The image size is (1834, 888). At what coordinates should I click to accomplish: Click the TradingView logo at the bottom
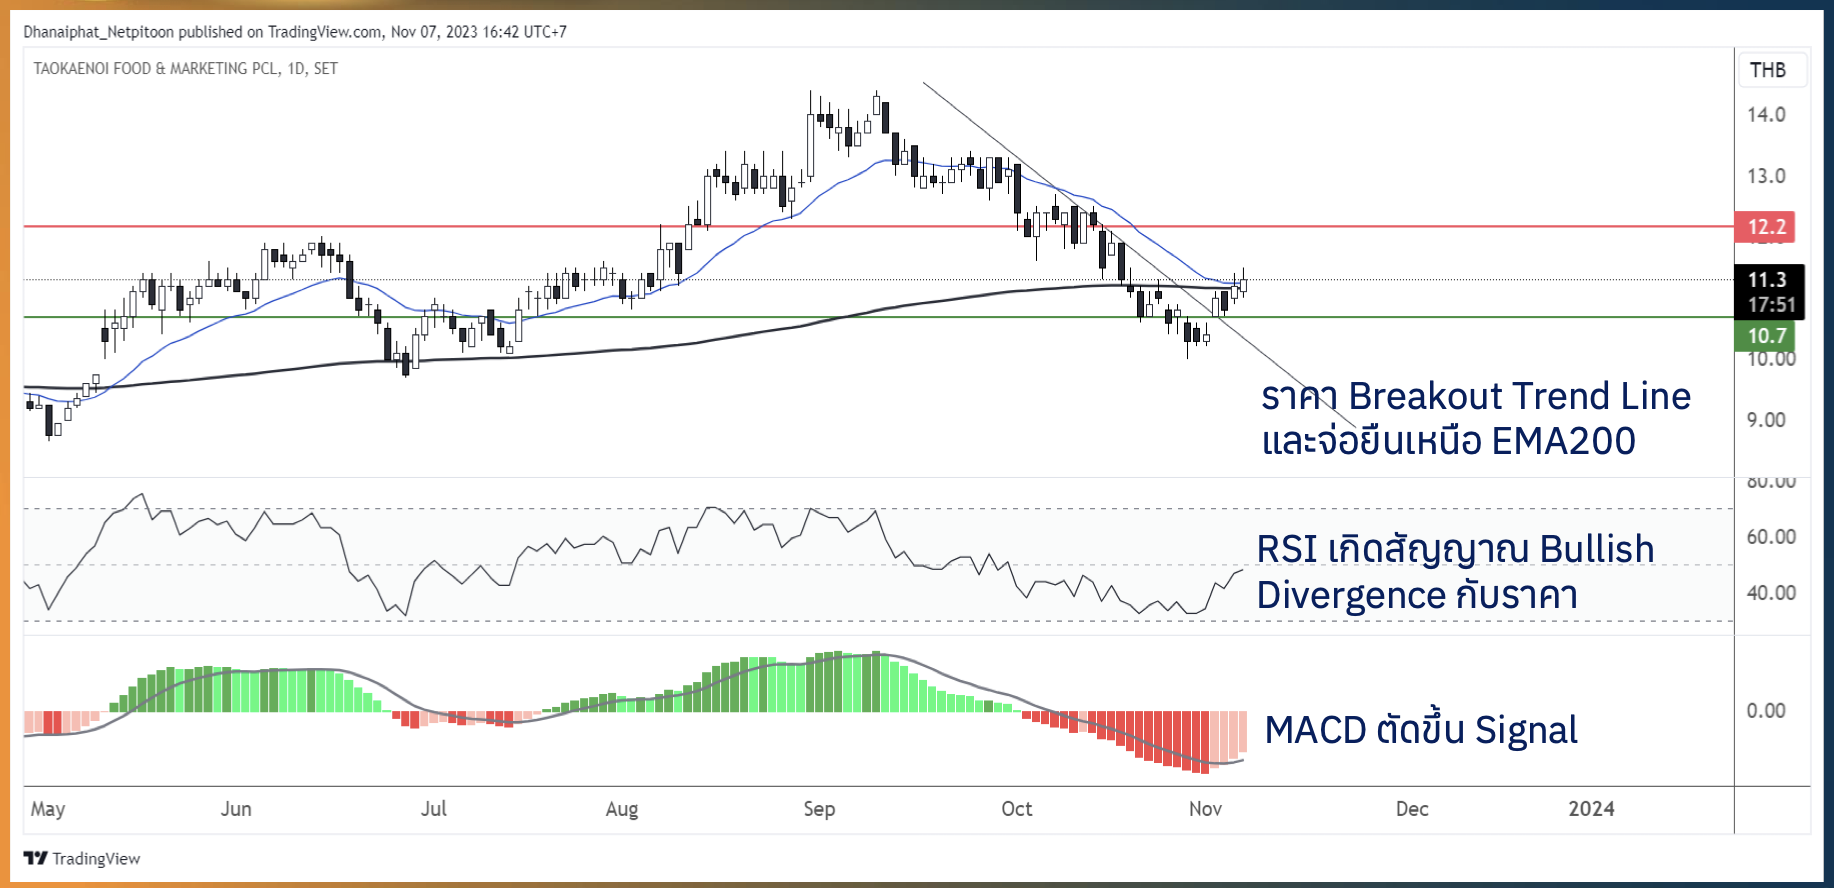[x=82, y=858]
